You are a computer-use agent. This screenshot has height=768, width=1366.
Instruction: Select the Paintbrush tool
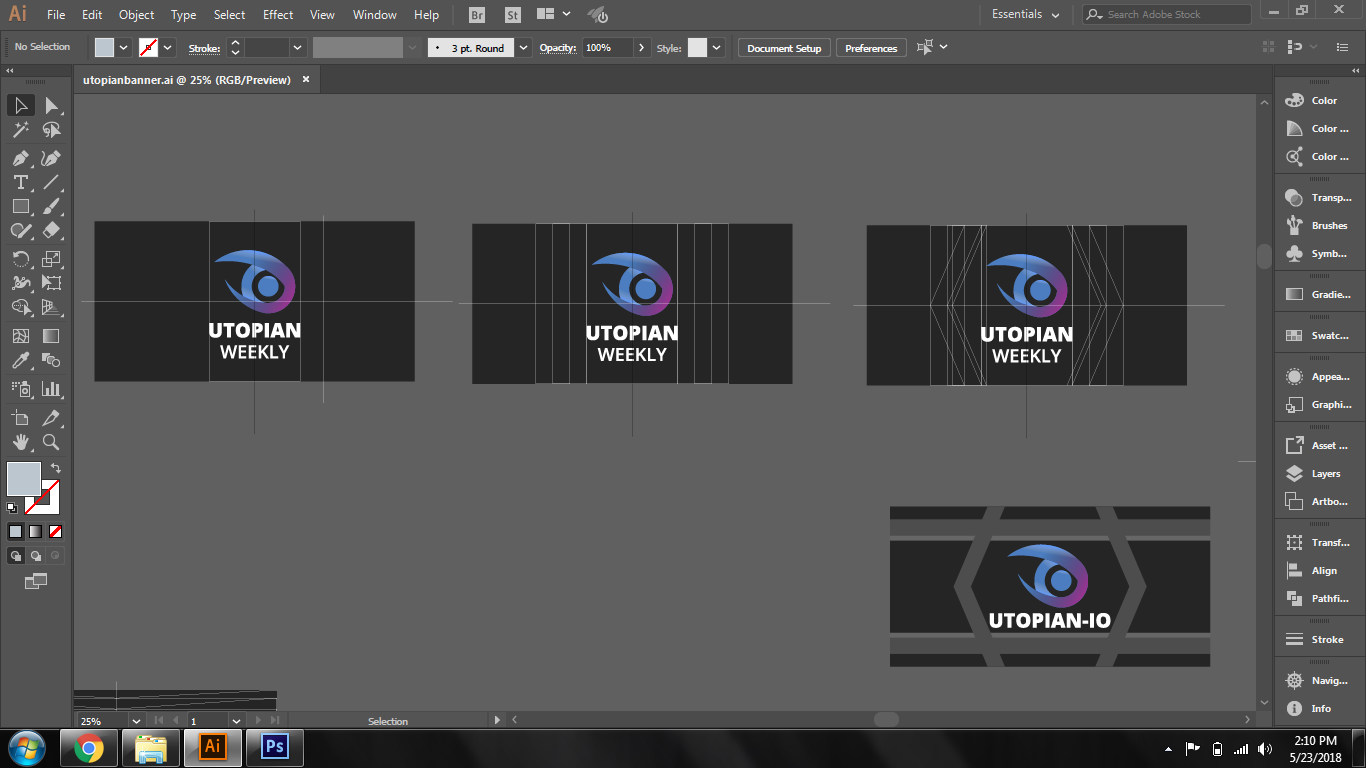(52, 206)
